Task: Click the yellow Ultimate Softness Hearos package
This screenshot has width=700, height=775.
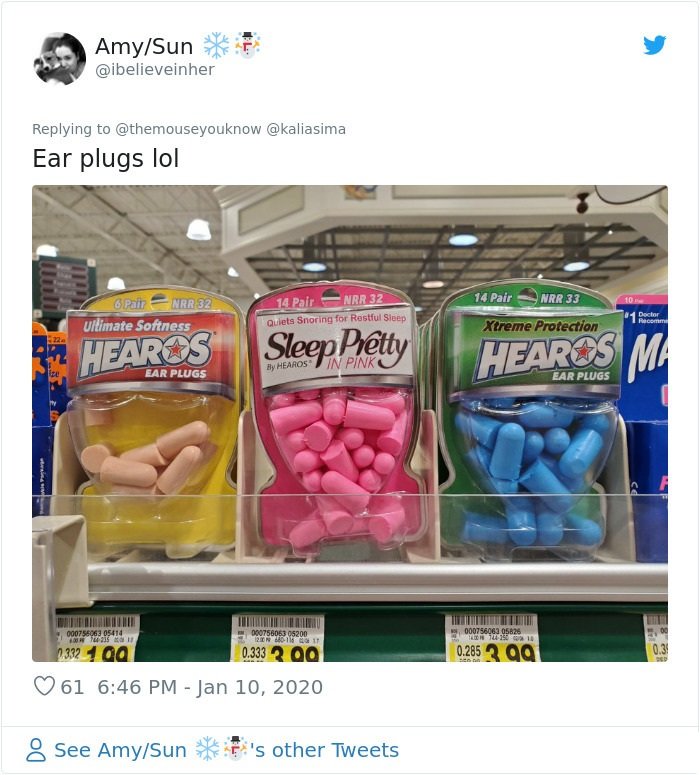Action: pos(153,423)
